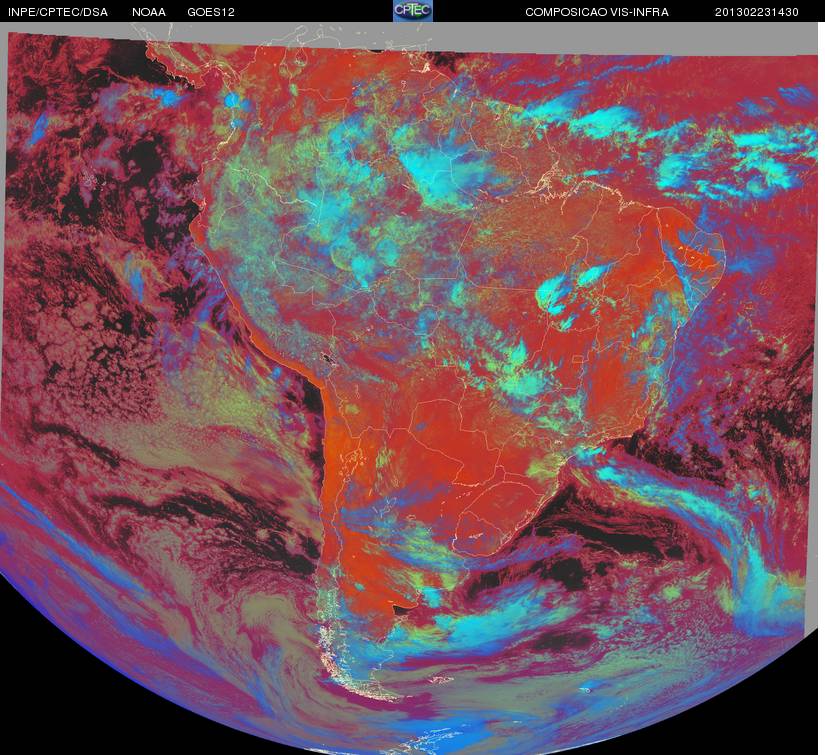Select the INPE/CPTEC/DSA header text

58,12
